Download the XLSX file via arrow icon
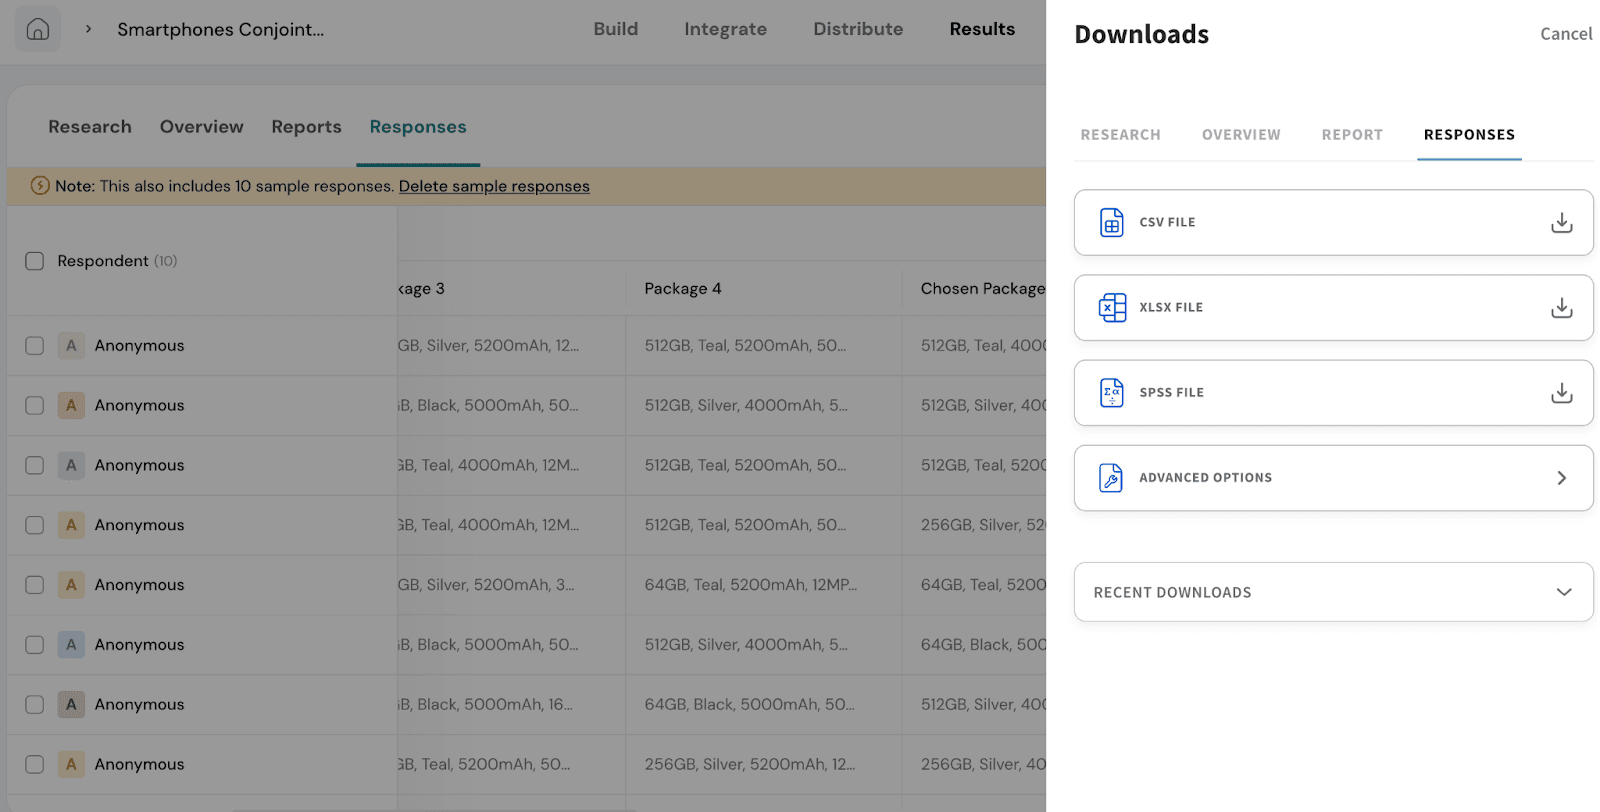This screenshot has height=812, width=1600. tap(1561, 307)
